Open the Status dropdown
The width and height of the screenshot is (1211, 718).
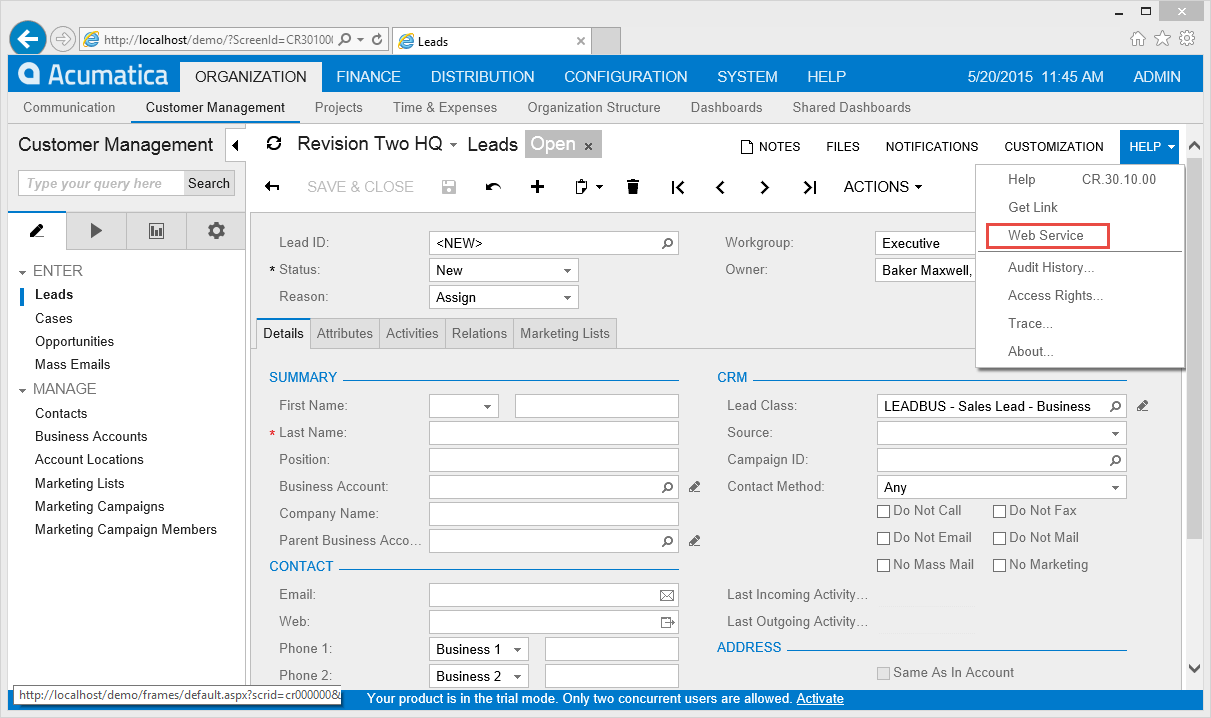click(x=569, y=270)
